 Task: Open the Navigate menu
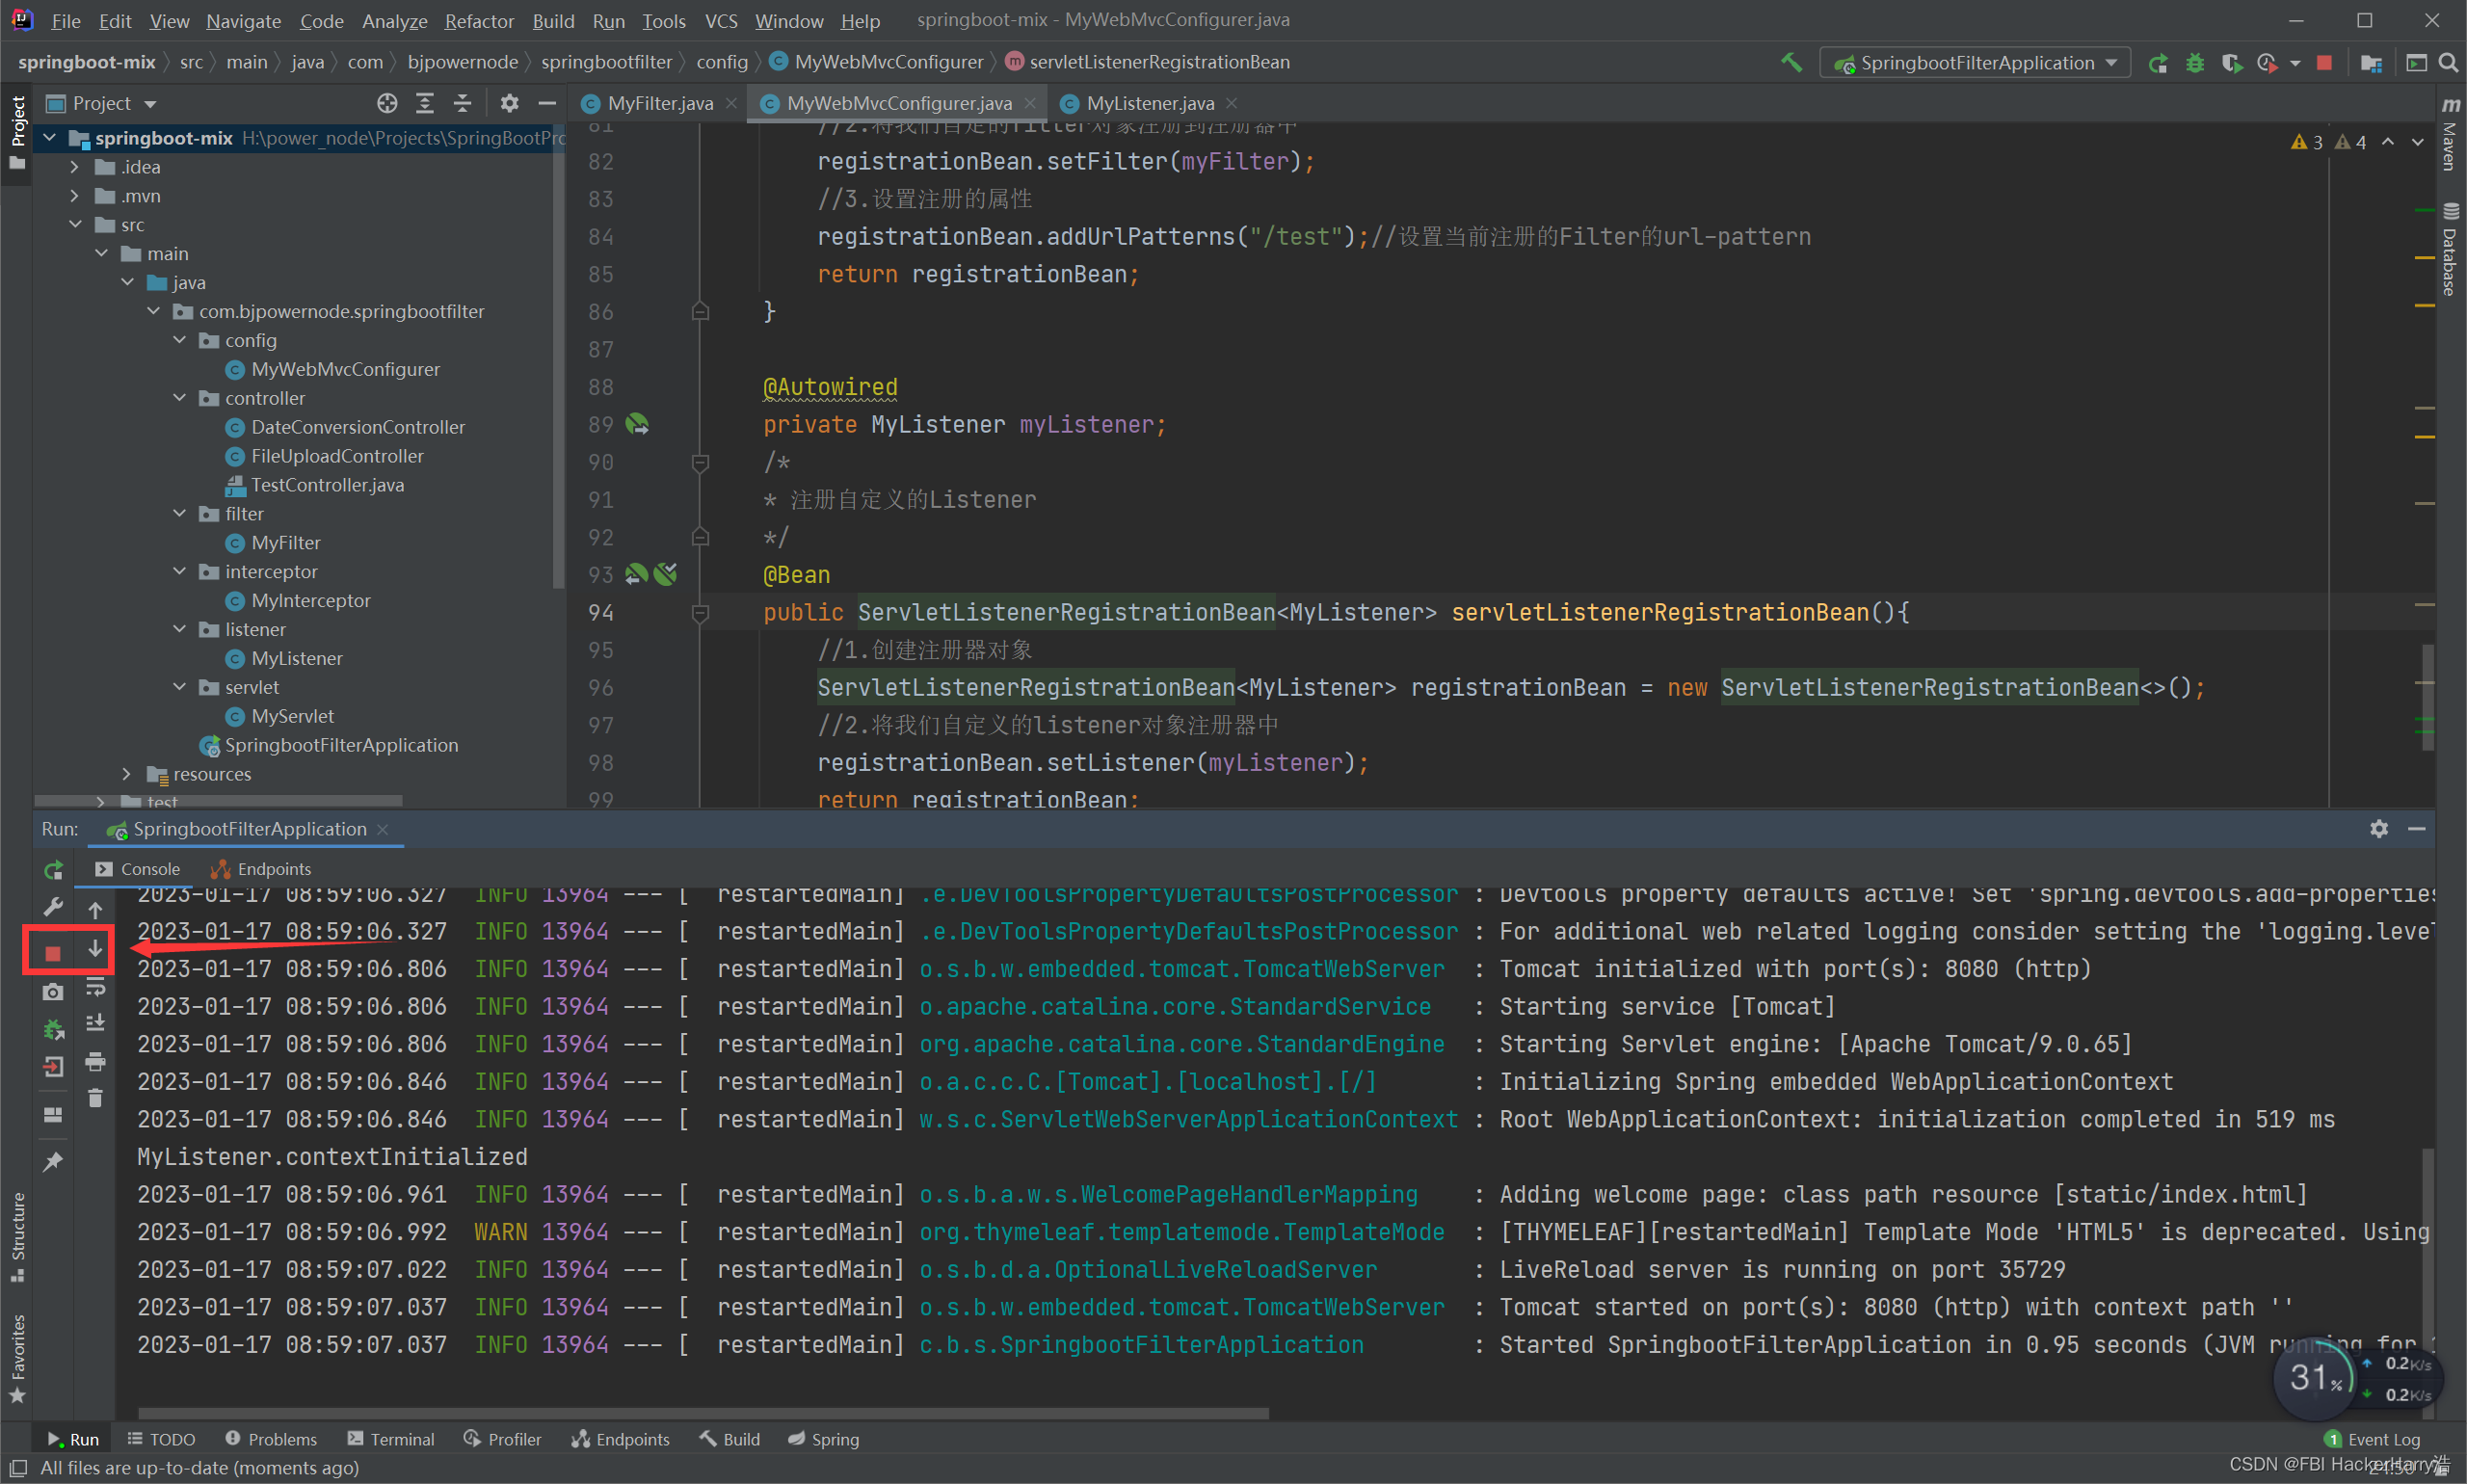(243, 20)
